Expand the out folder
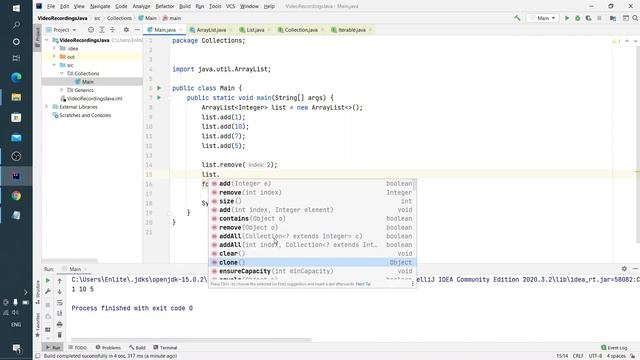640x360 pixels. (x=54, y=57)
